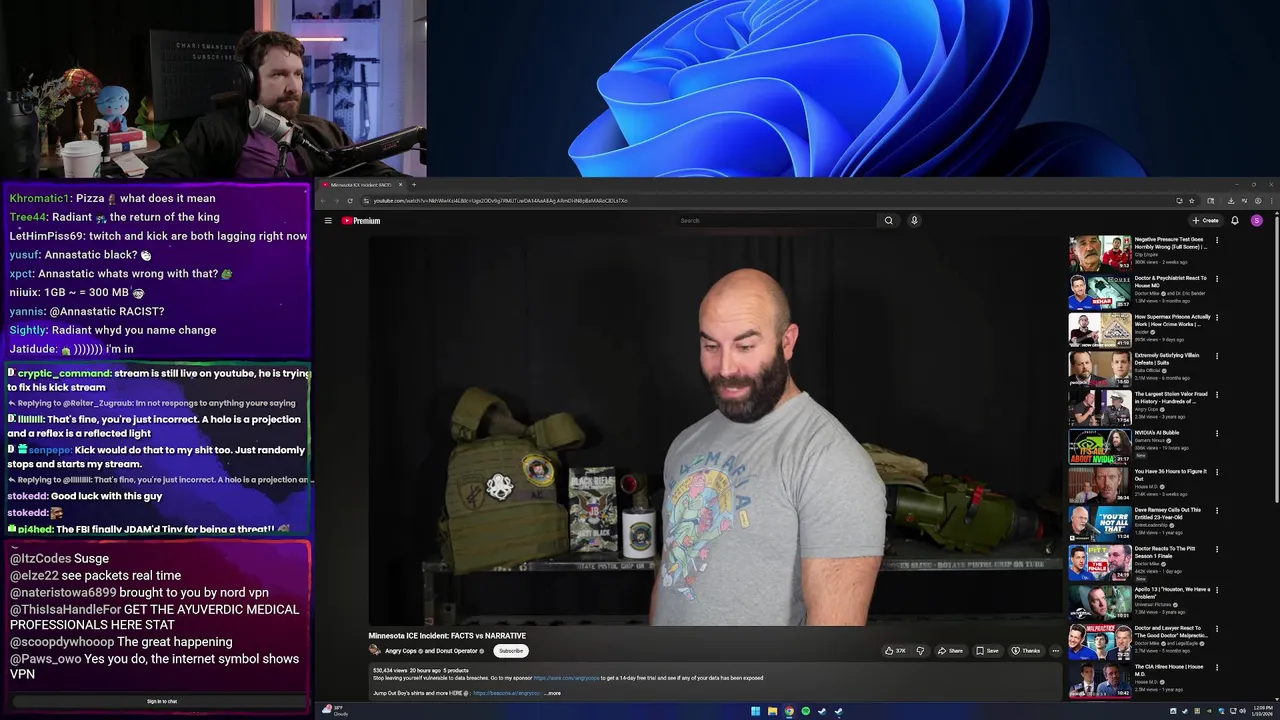This screenshot has width=1280, height=720.
Task: Open options menu for Doctor & Psychiatrist React video
Action: 1217,279
